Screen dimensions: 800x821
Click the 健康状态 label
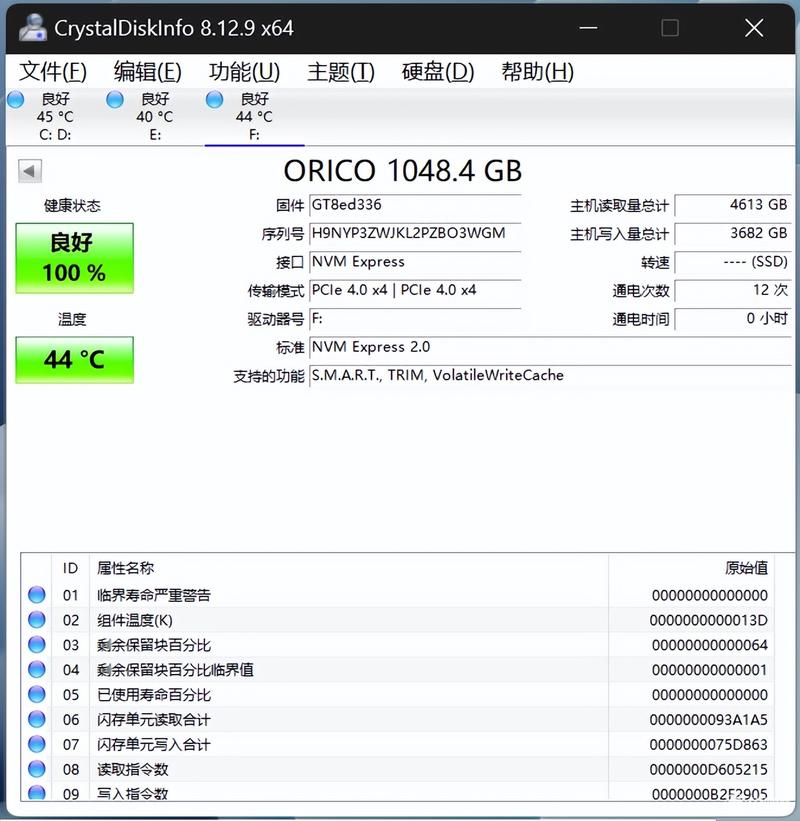point(72,205)
